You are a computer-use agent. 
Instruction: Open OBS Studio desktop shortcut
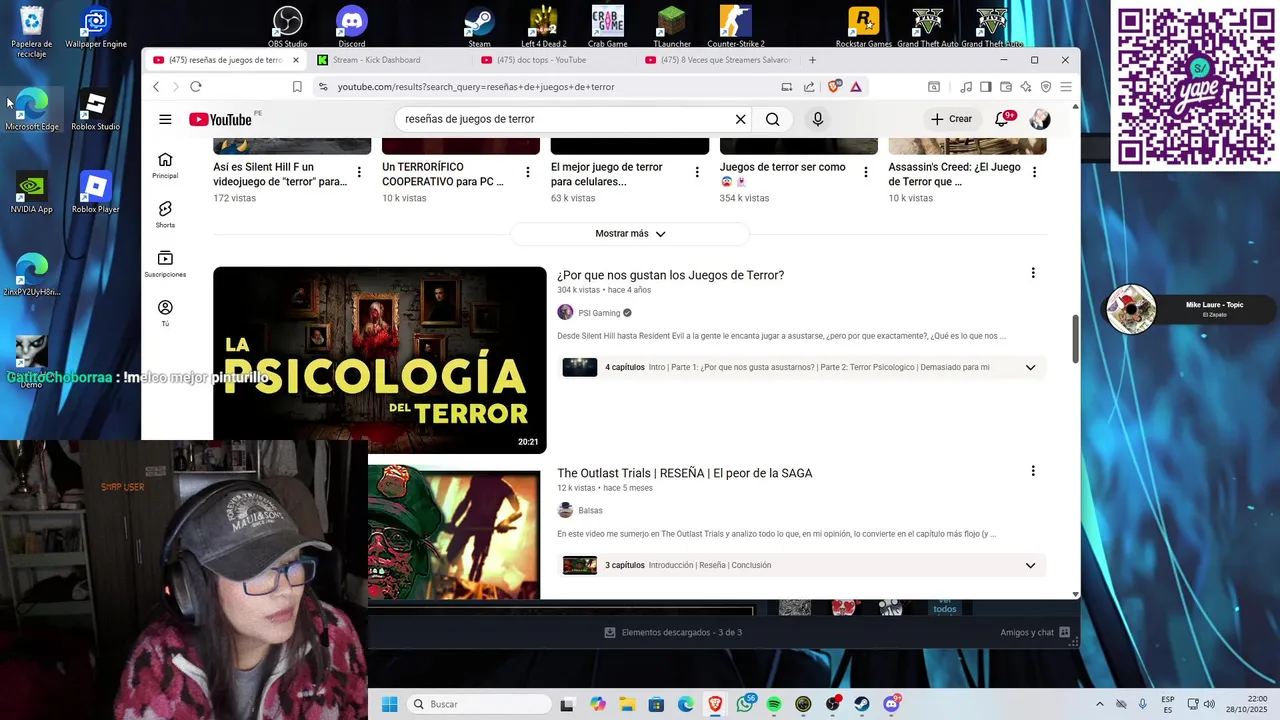288,26
